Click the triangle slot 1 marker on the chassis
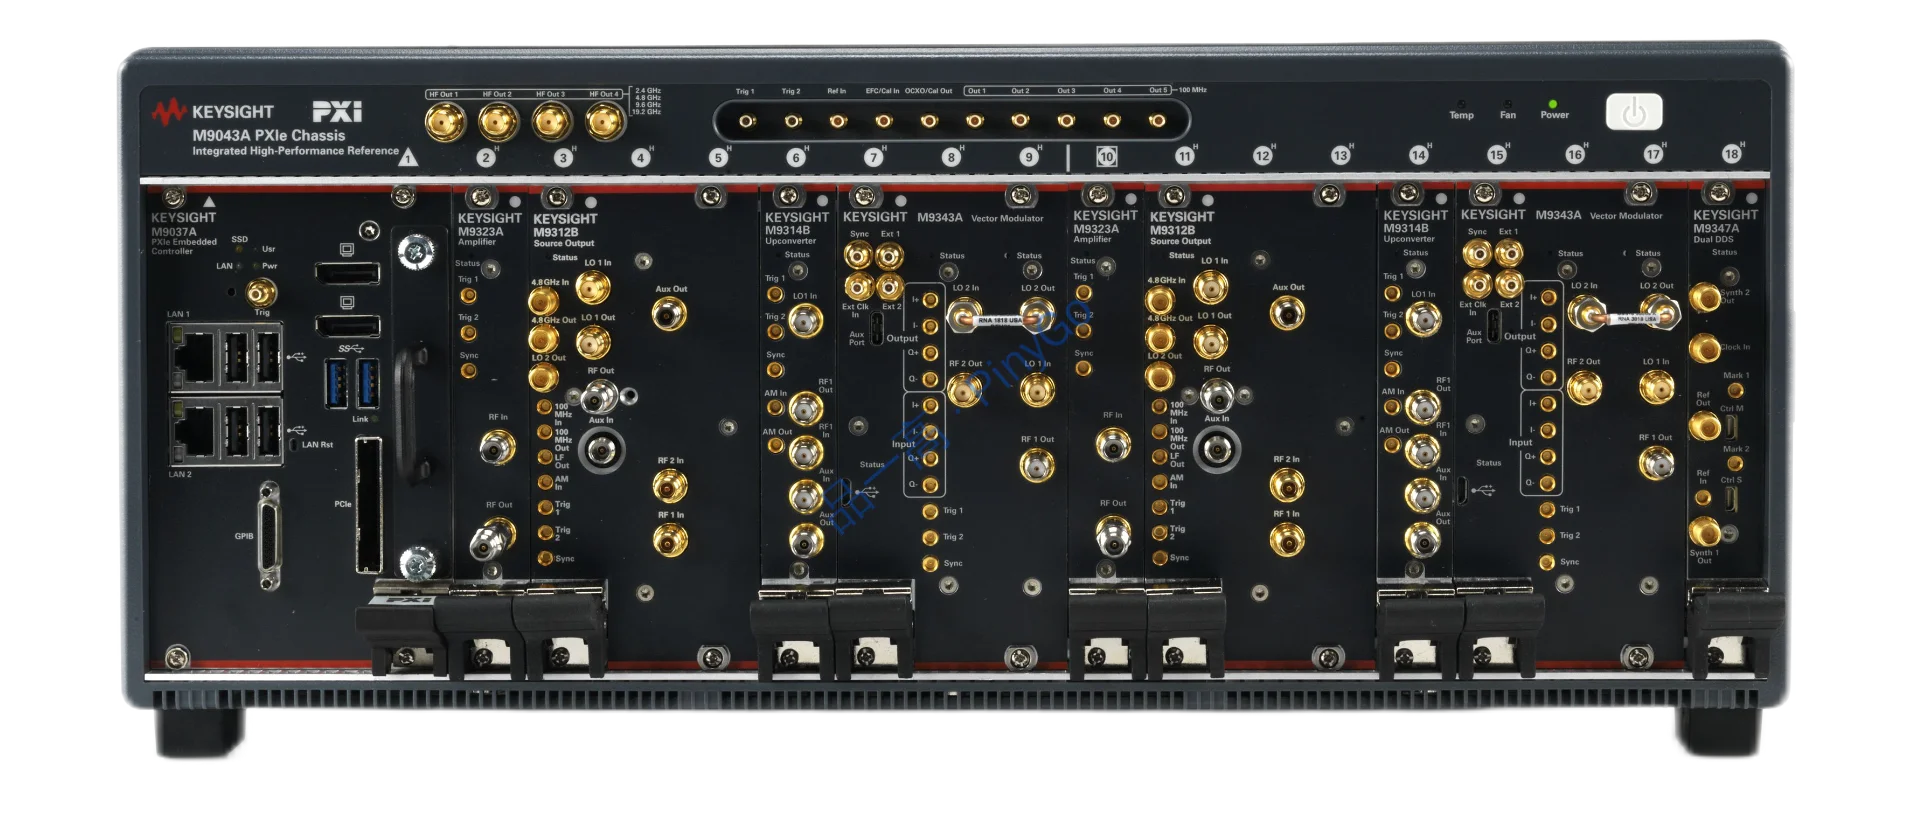The height and width of the screenshot is (823, 1913). point(408,158)
